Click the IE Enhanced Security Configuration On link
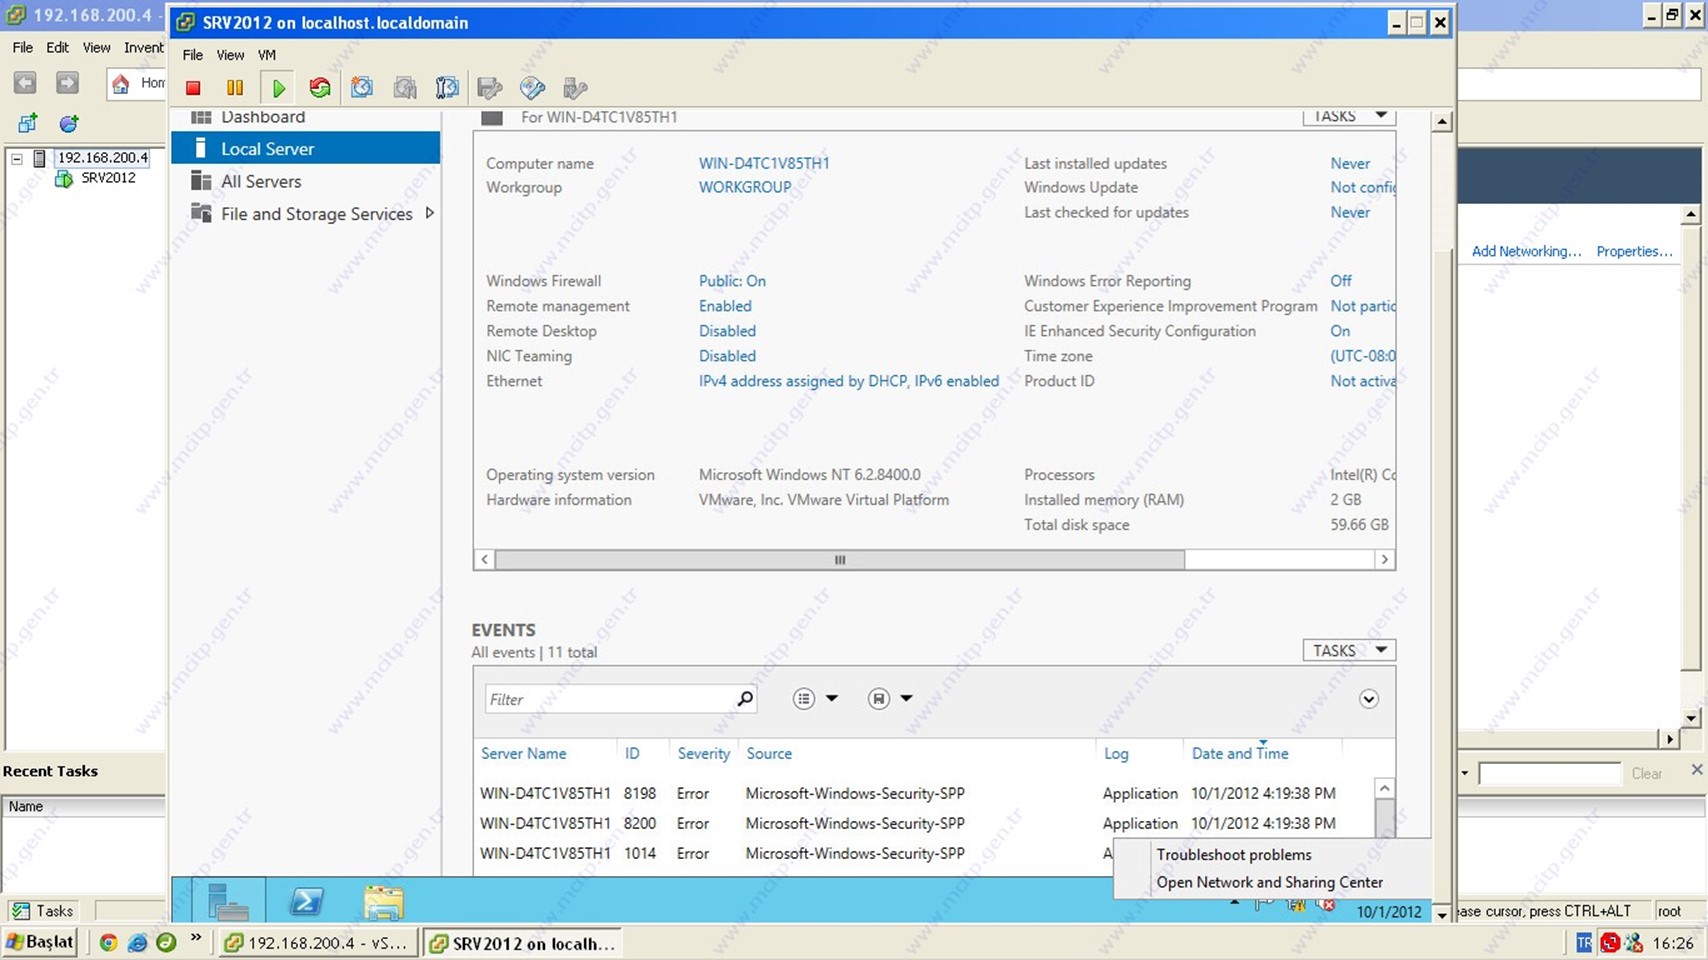The image size is (1708, 960). (1340, 331)
